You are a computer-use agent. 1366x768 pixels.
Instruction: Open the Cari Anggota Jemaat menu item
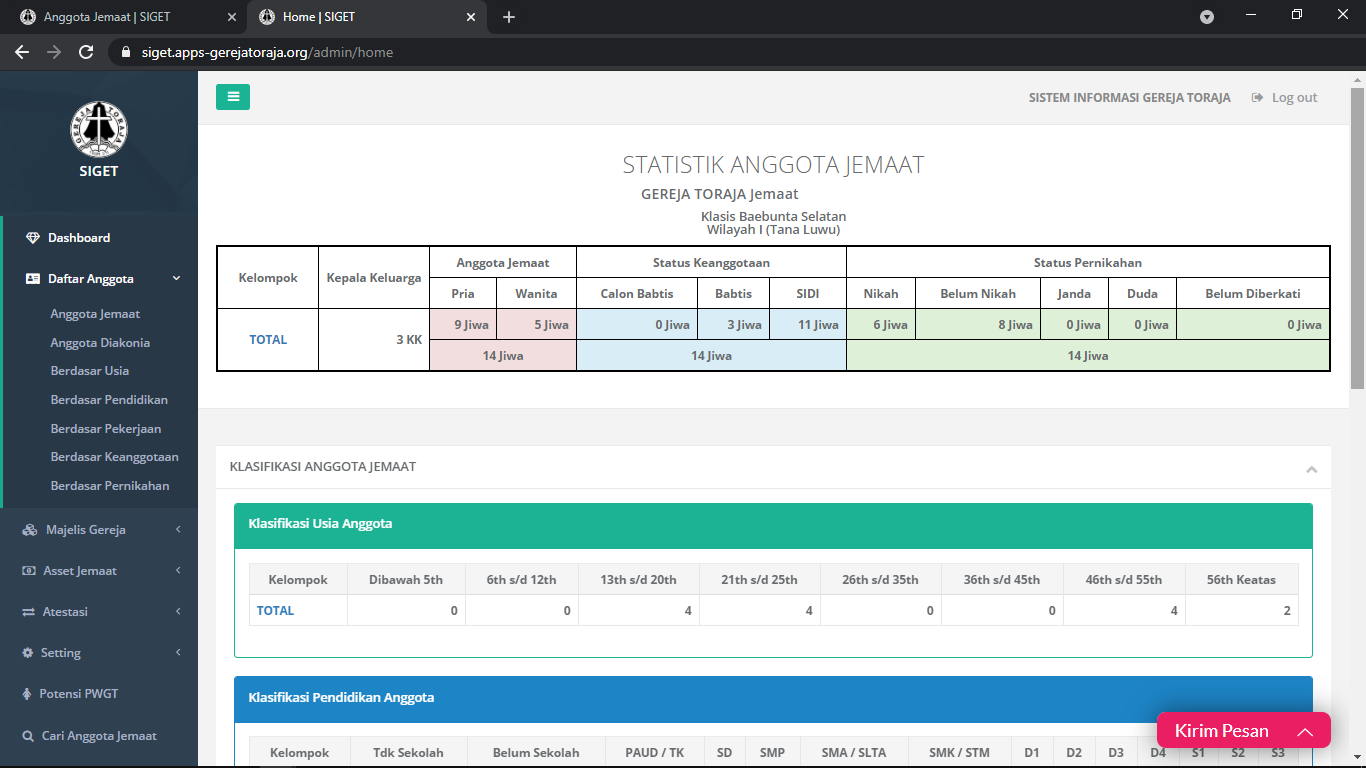pyautogui.click(x=99, y=736)
